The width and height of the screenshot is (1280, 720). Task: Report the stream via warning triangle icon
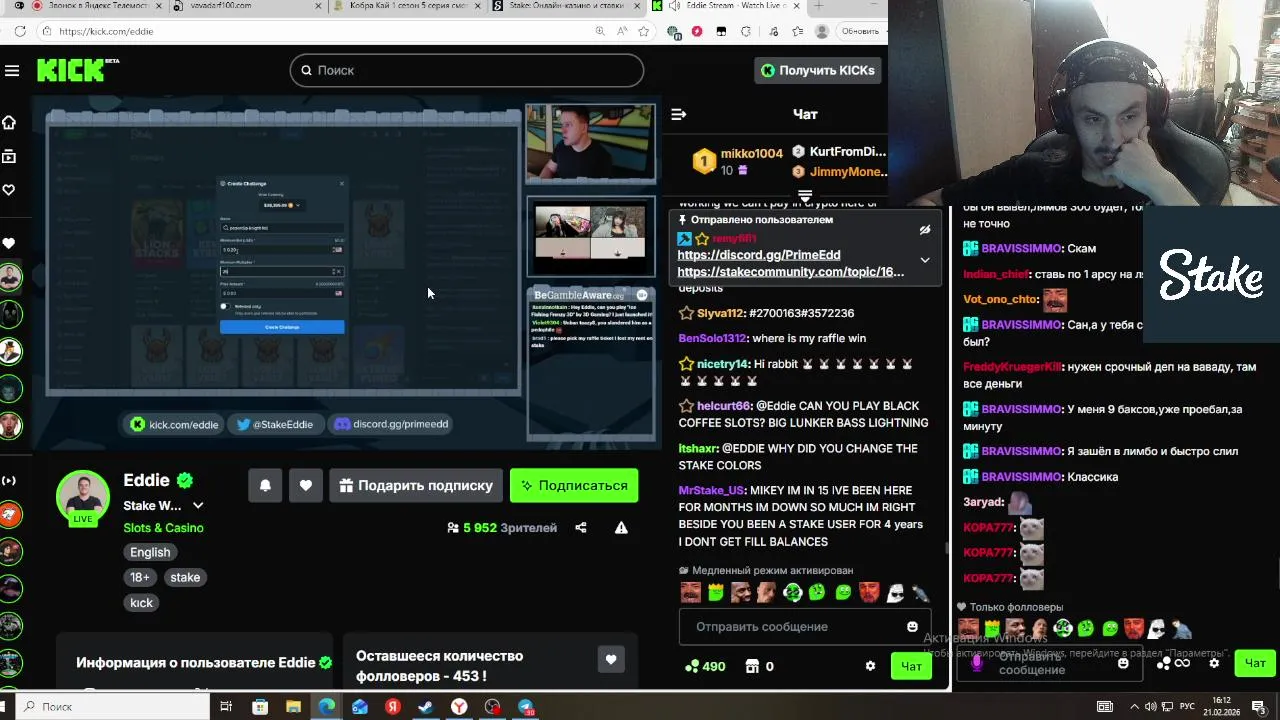(621, 527)
